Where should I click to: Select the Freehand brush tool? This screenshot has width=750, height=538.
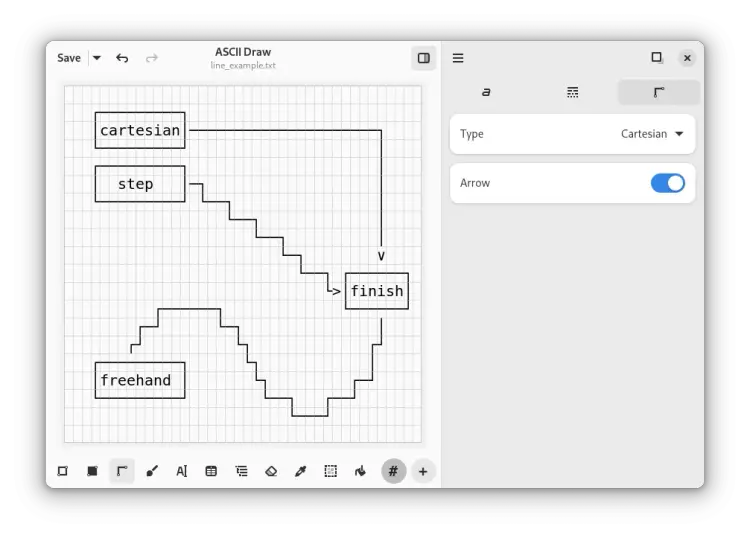click(x=152, y=471)
